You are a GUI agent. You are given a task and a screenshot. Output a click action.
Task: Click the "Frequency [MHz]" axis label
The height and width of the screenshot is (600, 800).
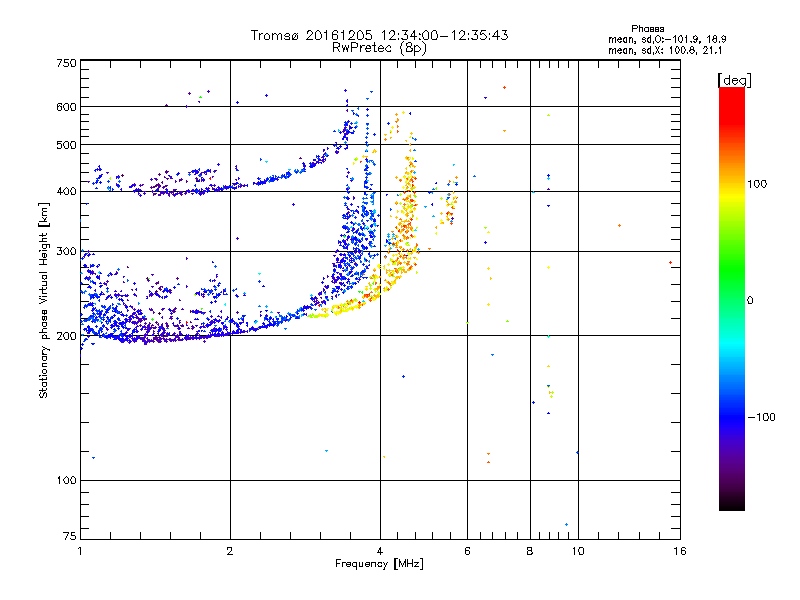click(x=379, y=564)
